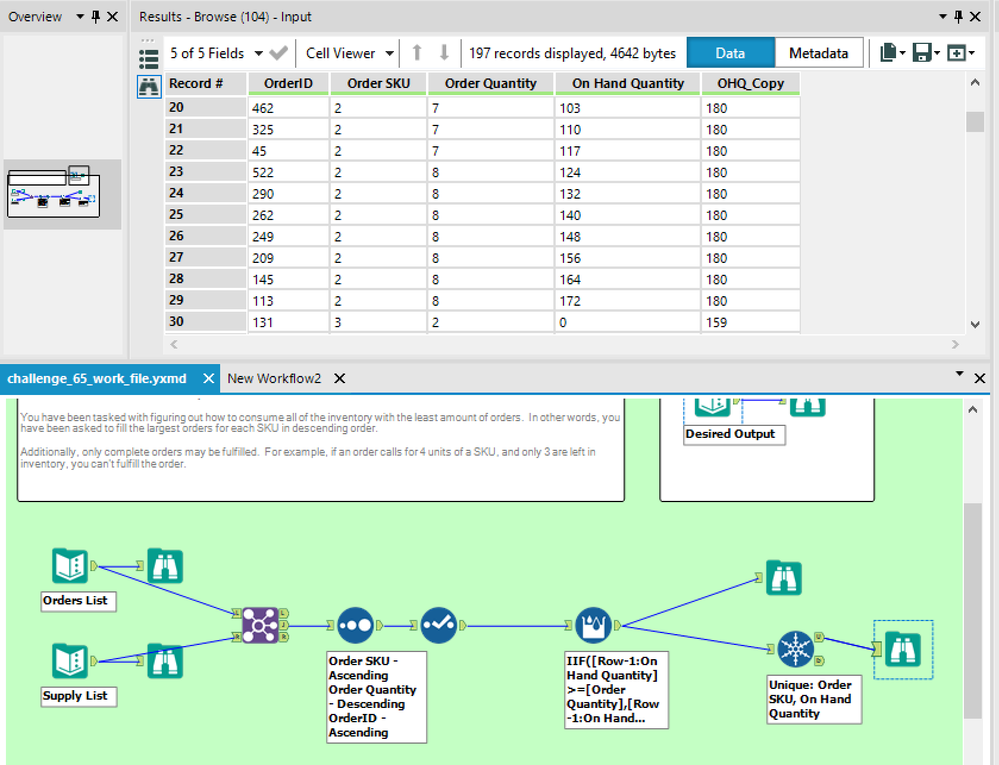Expand the new window icon dropdown arrow
The height and width of the screenshot is (765, 999).
coord(971,54)
